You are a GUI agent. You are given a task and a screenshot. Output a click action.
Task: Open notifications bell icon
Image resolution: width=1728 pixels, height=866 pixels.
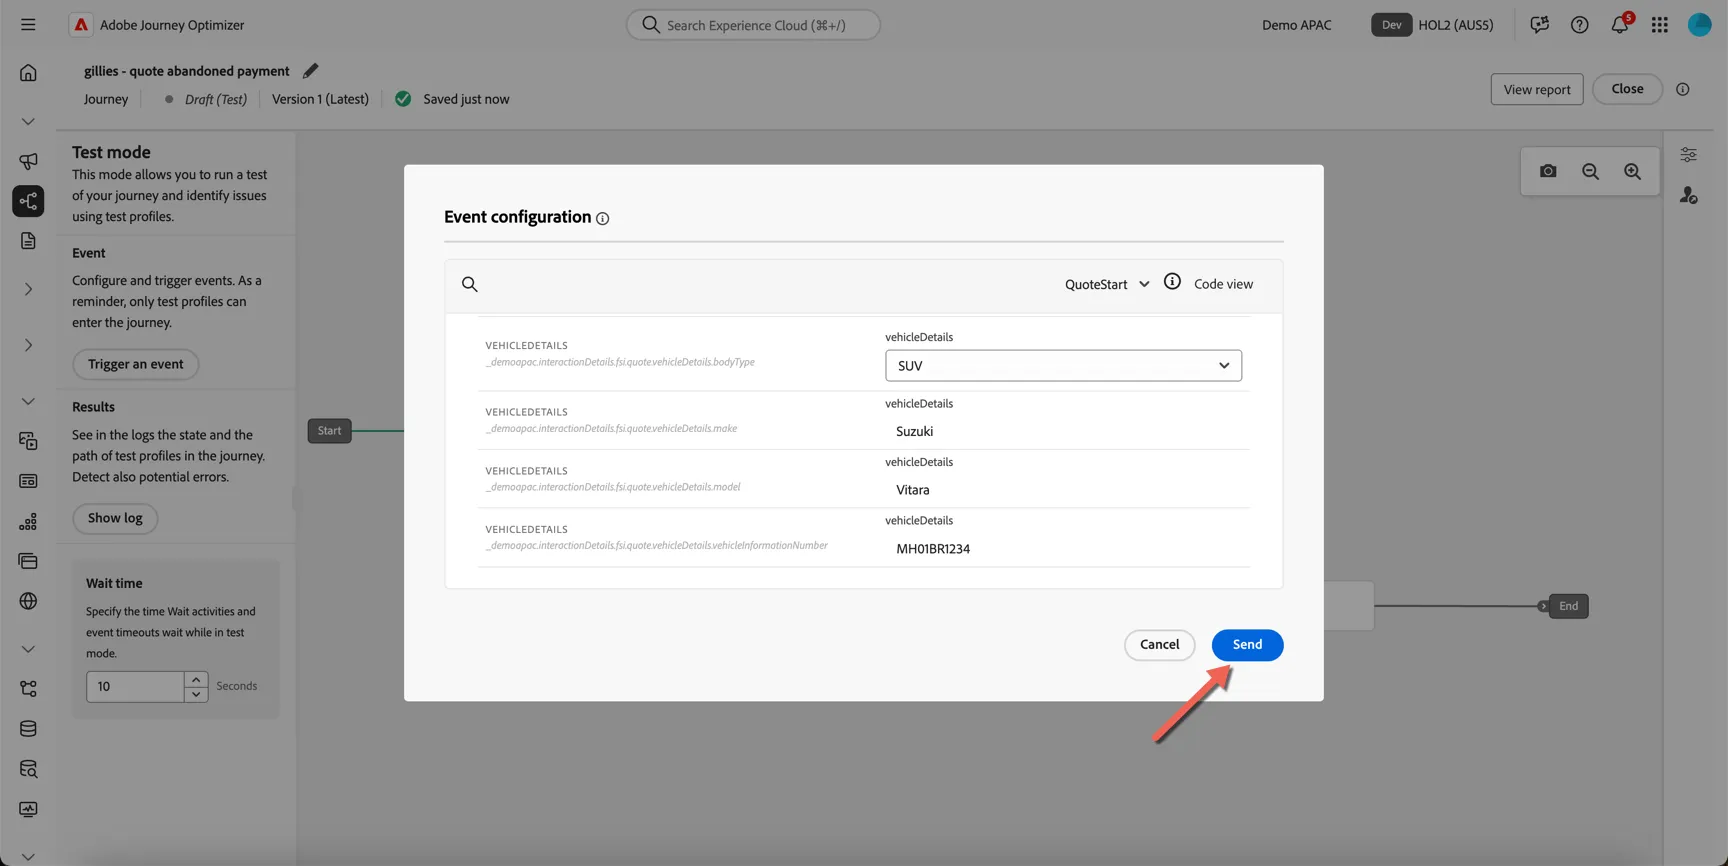click(x=1620, y=25)
